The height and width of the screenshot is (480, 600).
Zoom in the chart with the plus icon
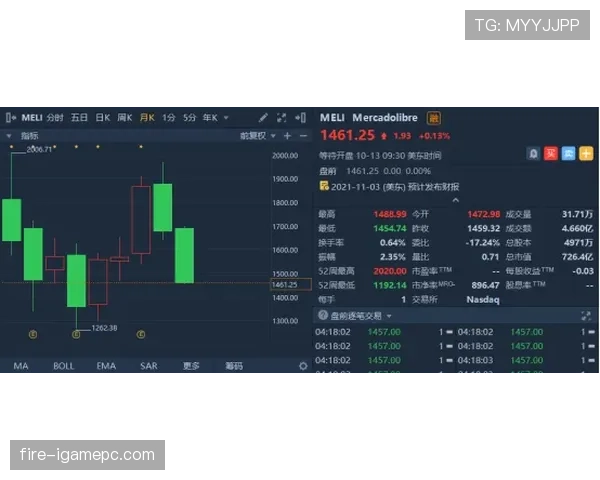tap(287, 136)
